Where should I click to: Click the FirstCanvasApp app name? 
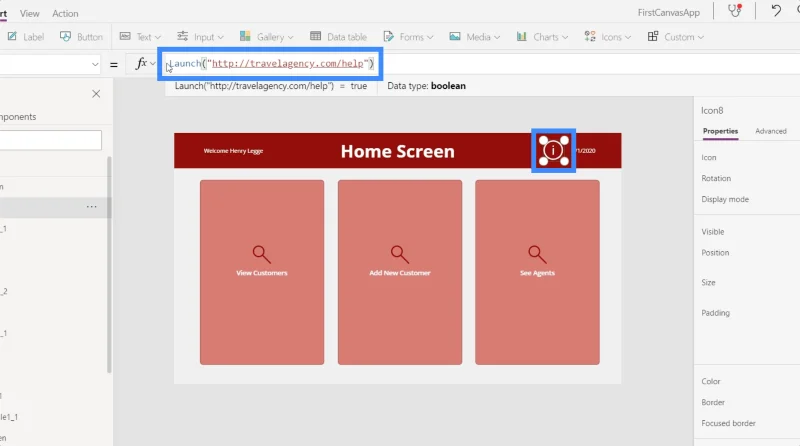tap(668, 13)
